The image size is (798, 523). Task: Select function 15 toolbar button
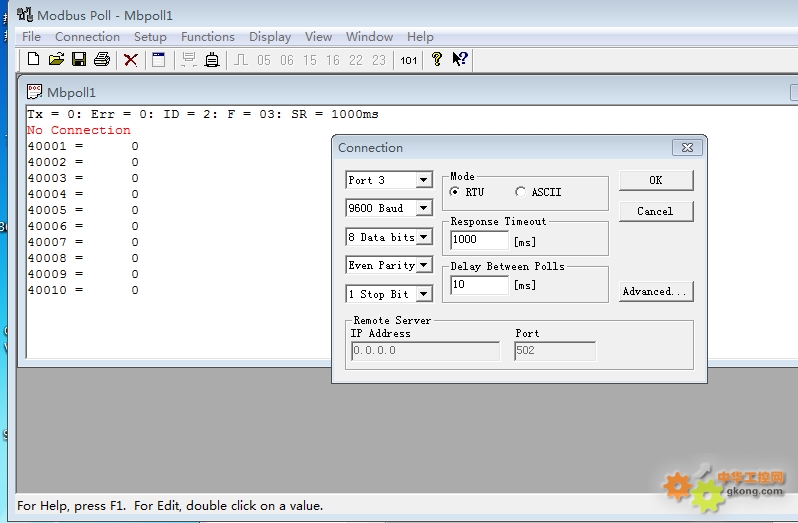coord(309,61)
